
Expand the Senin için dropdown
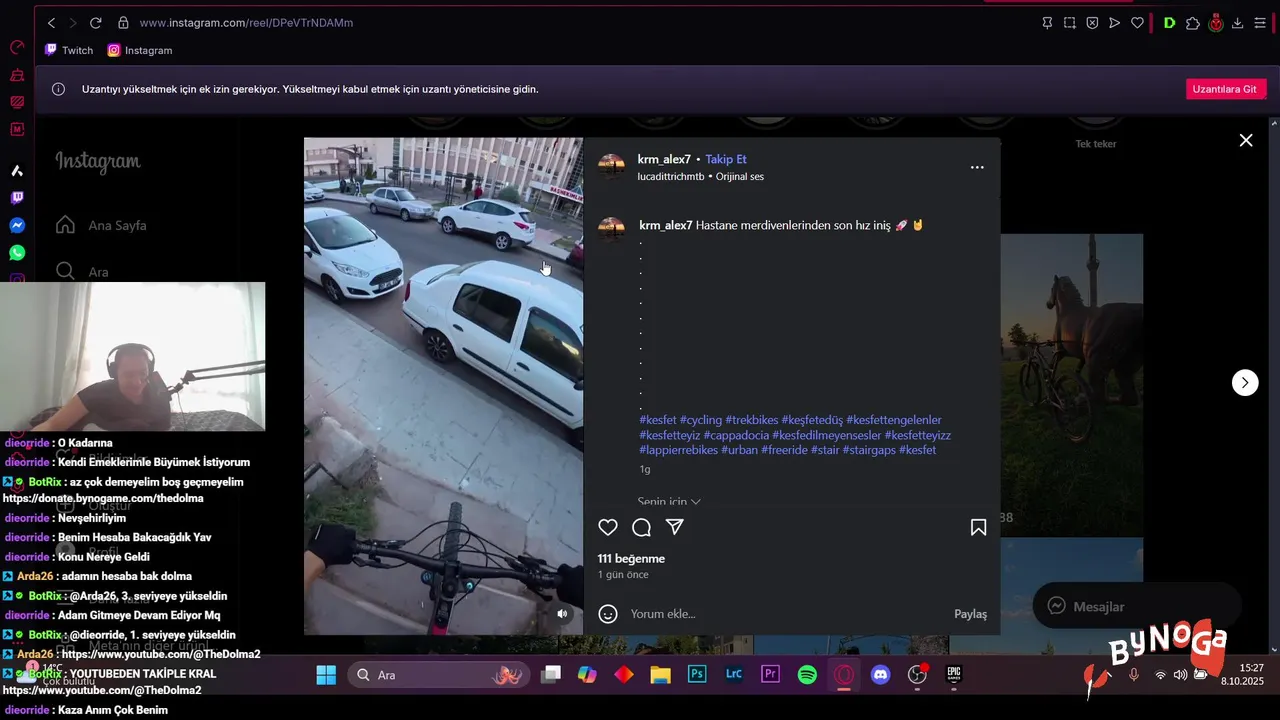tap(669, 502)
